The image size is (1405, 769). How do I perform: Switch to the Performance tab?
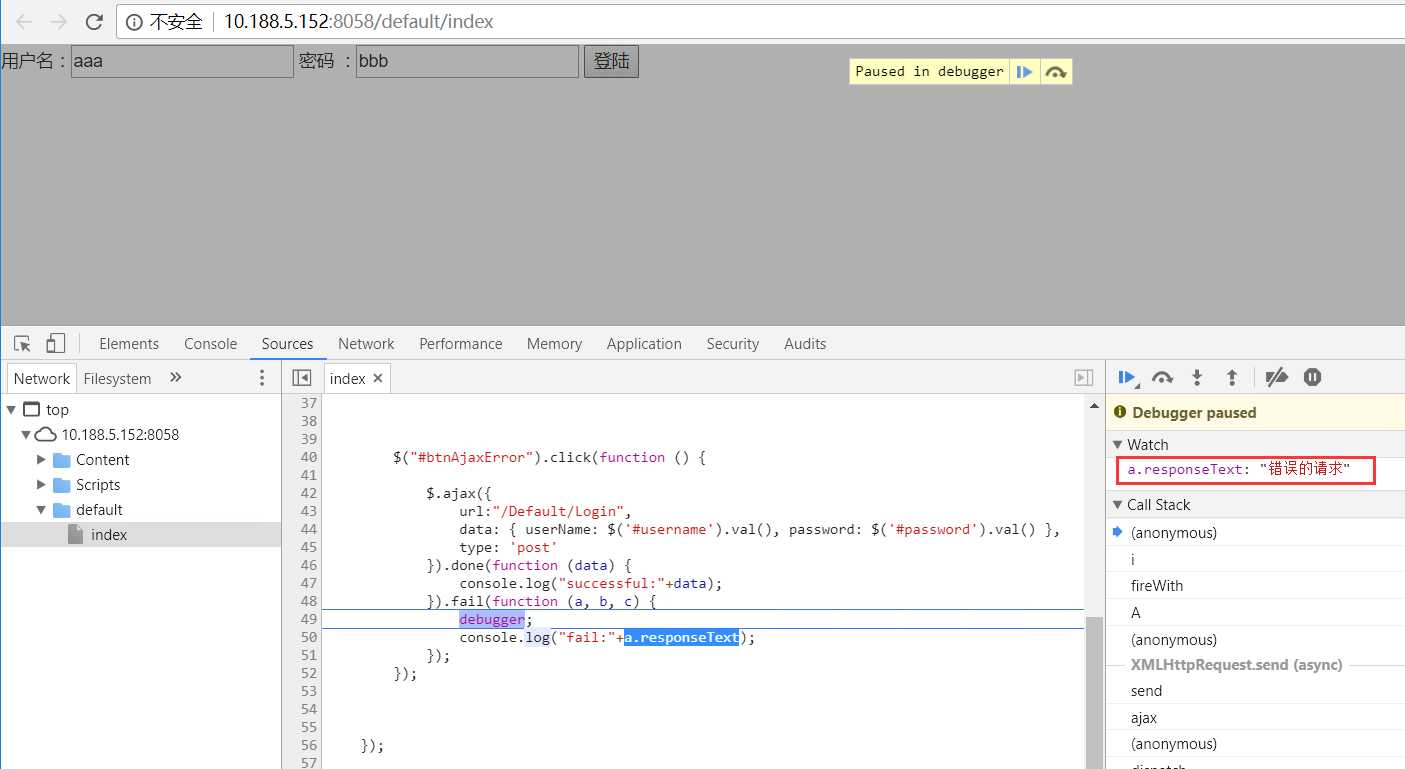pos(461,344)
